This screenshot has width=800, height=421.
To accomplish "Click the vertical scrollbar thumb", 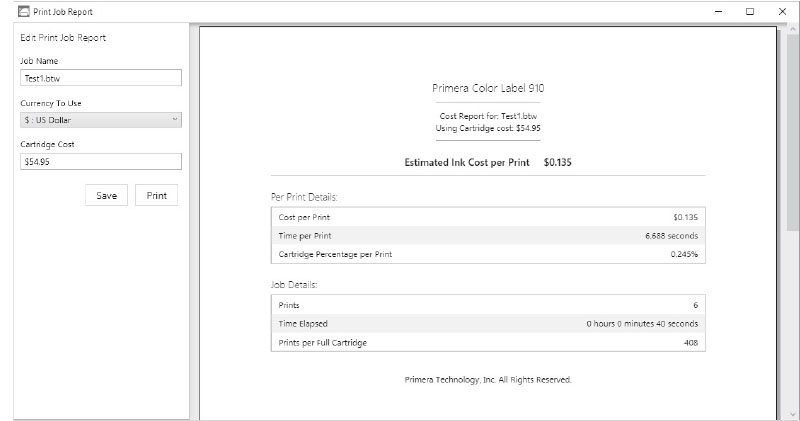I will [x=793, y=134].
